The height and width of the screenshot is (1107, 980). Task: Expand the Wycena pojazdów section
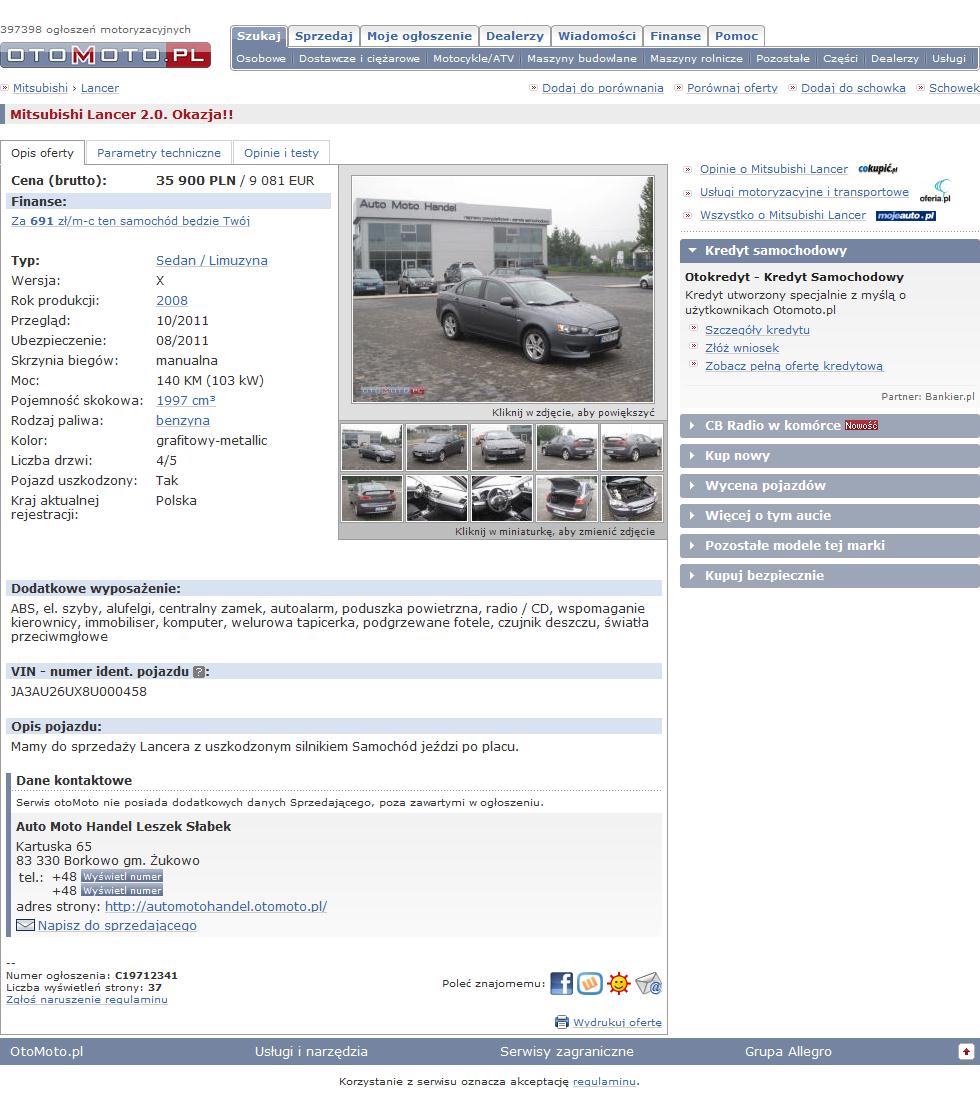pyautogui.click(x=830, y=486)
